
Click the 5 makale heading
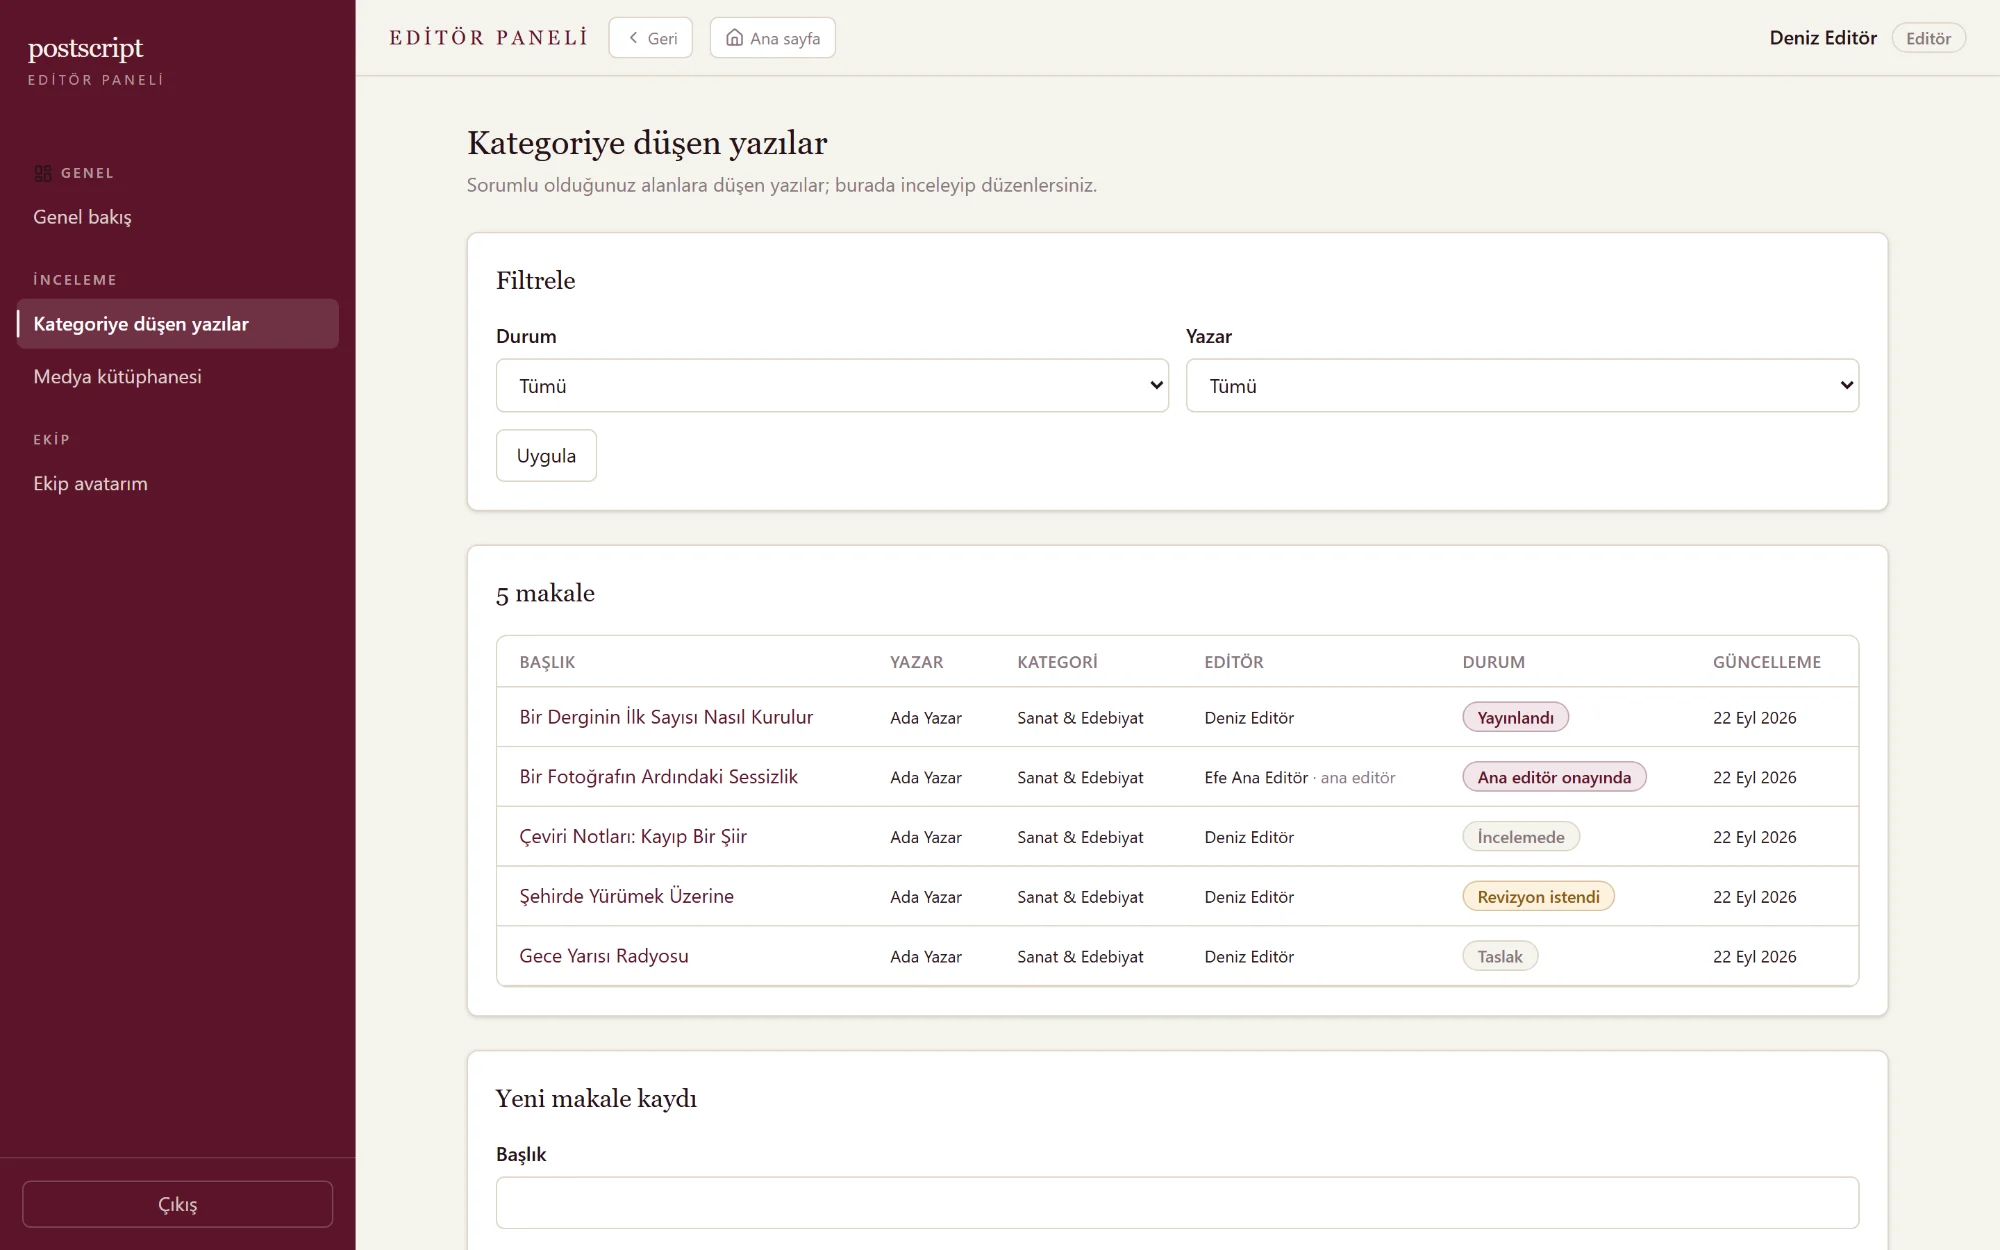(545, 593)
